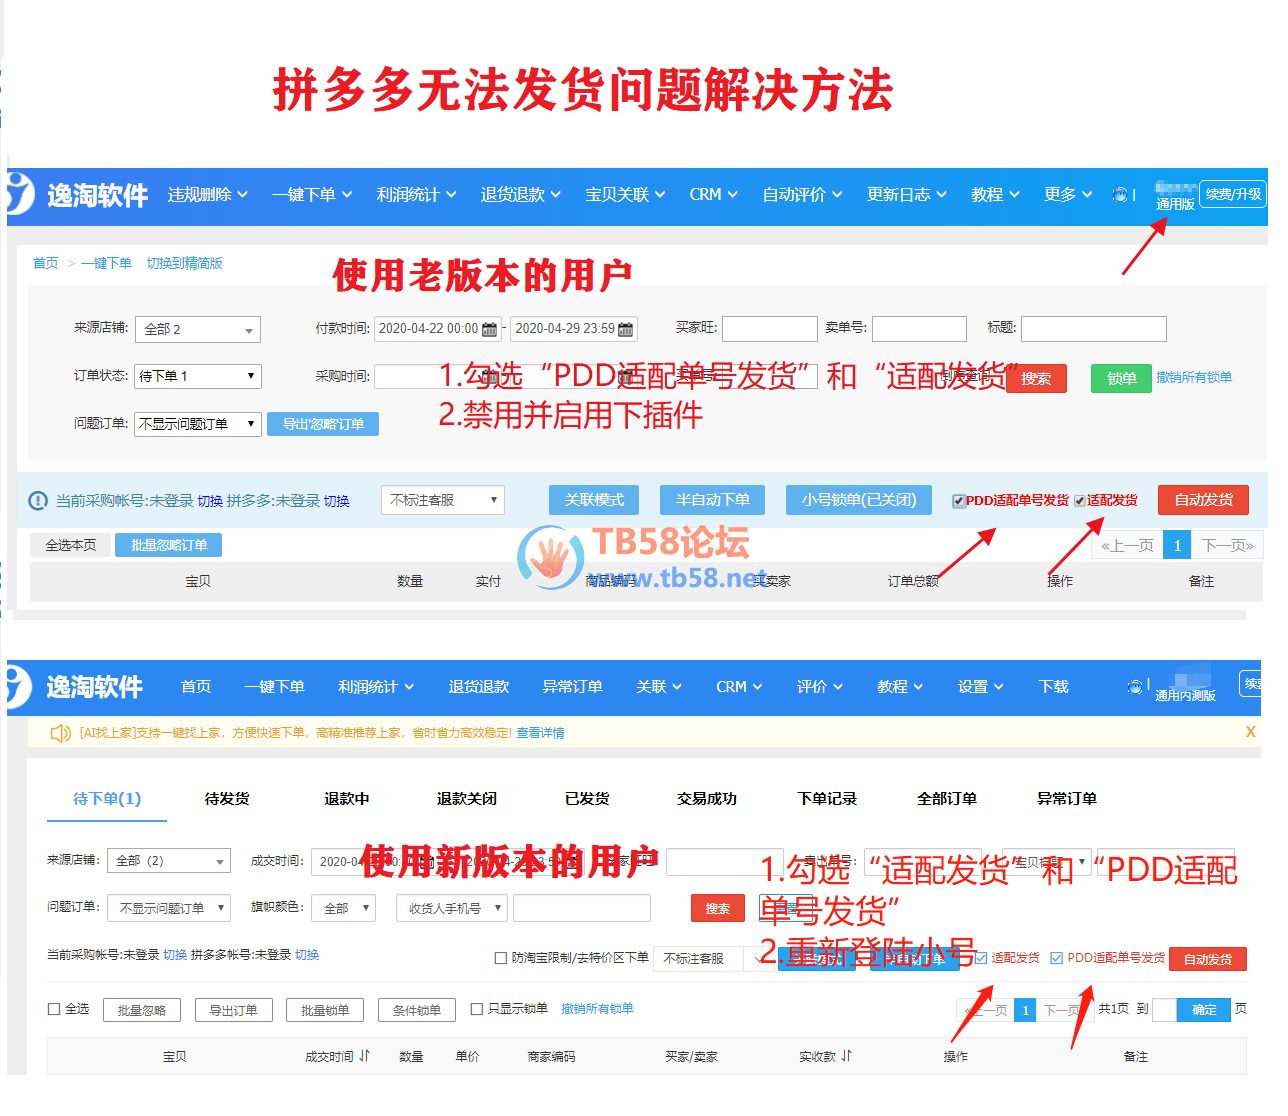This screenshot has height=1116, width=1288.
Task: Enable 防淘宝限制/去特价区下单 checkbox
Action: click(501, 958)
